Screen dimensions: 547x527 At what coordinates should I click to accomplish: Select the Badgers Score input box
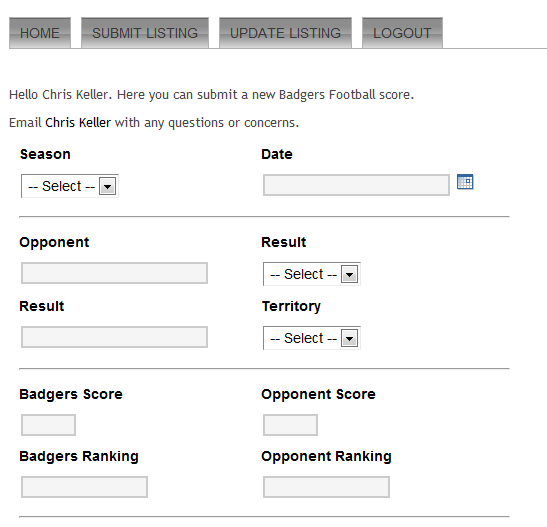[48, 425]
